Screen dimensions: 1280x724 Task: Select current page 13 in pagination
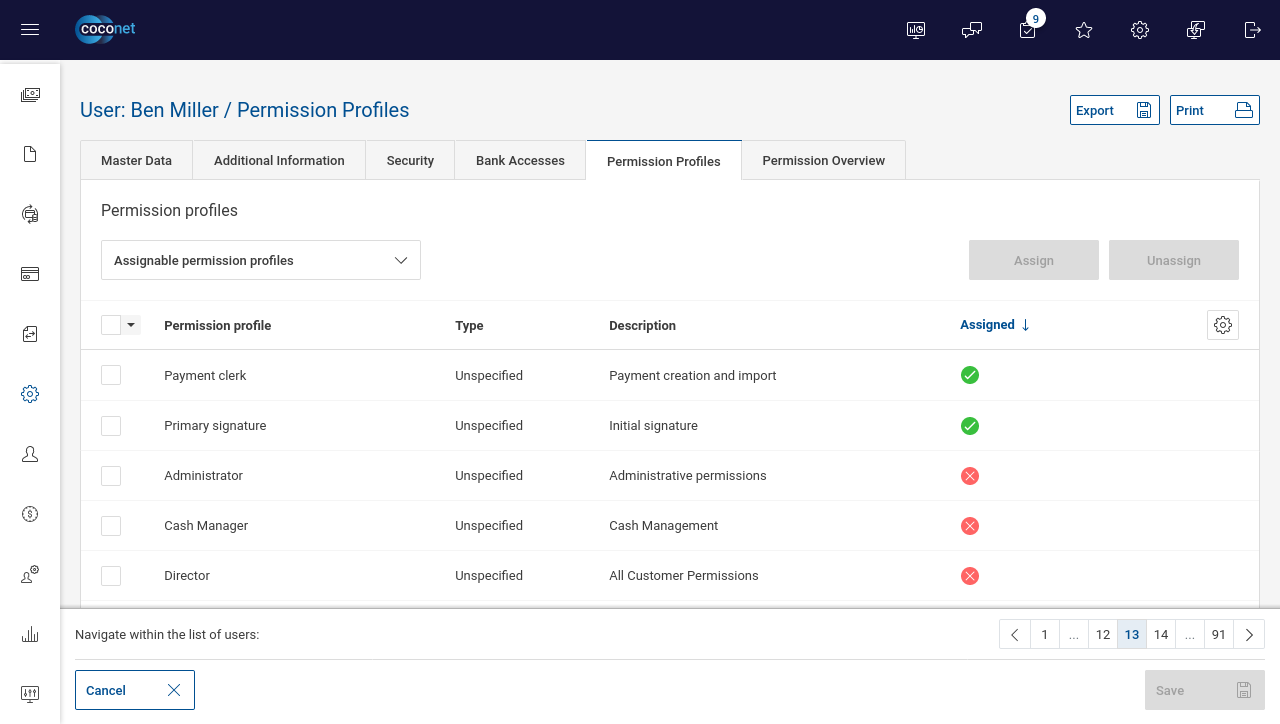1132,634
